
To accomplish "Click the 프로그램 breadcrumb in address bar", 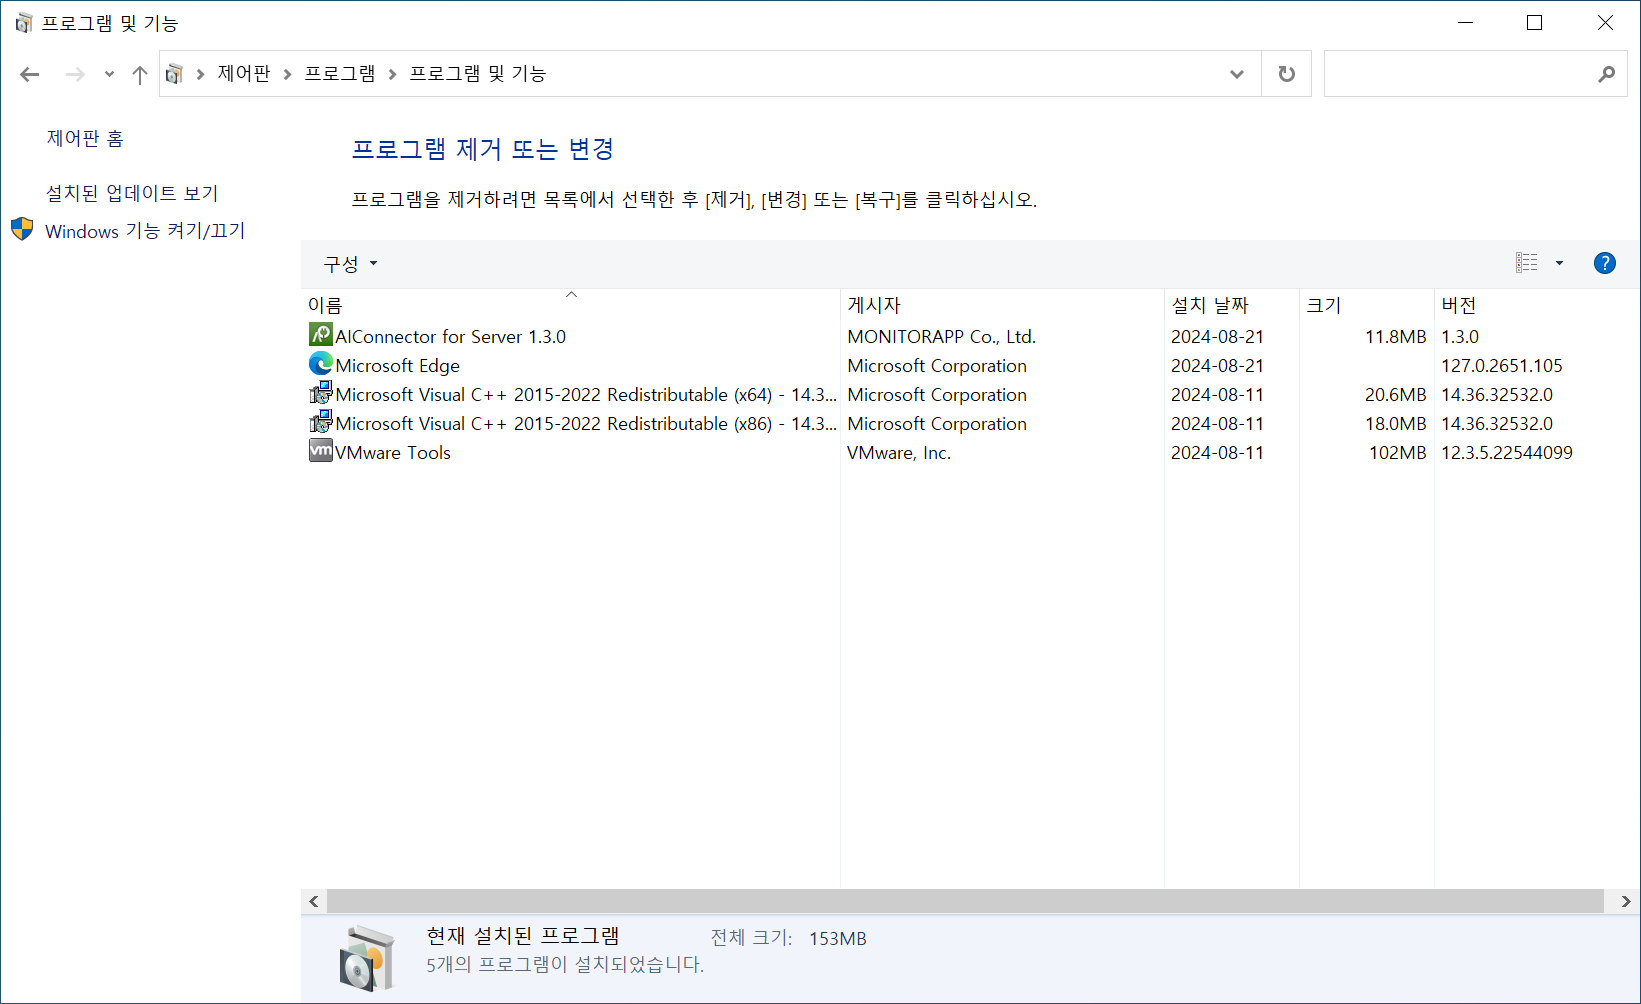I will click(340, 74).
